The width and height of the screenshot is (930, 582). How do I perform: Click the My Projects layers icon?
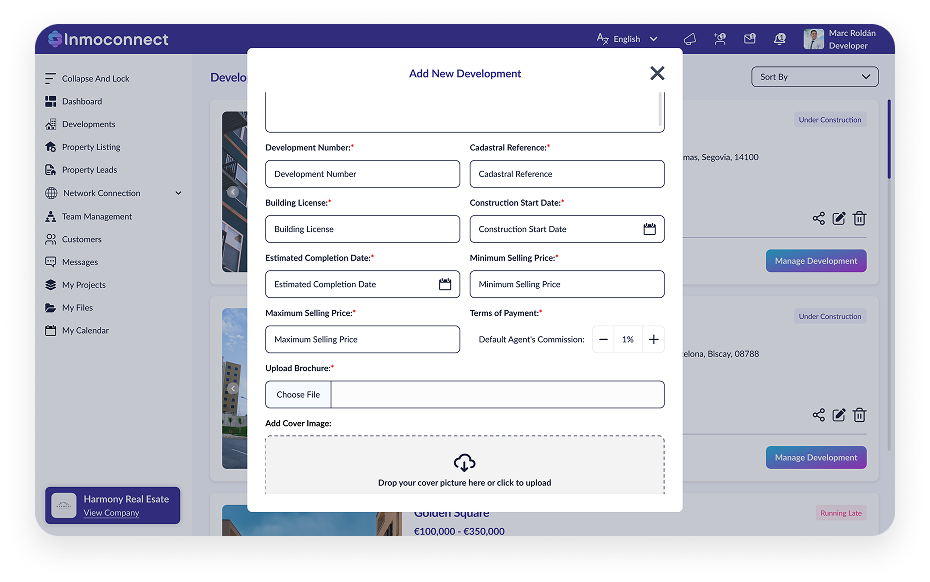click(50, 285)
